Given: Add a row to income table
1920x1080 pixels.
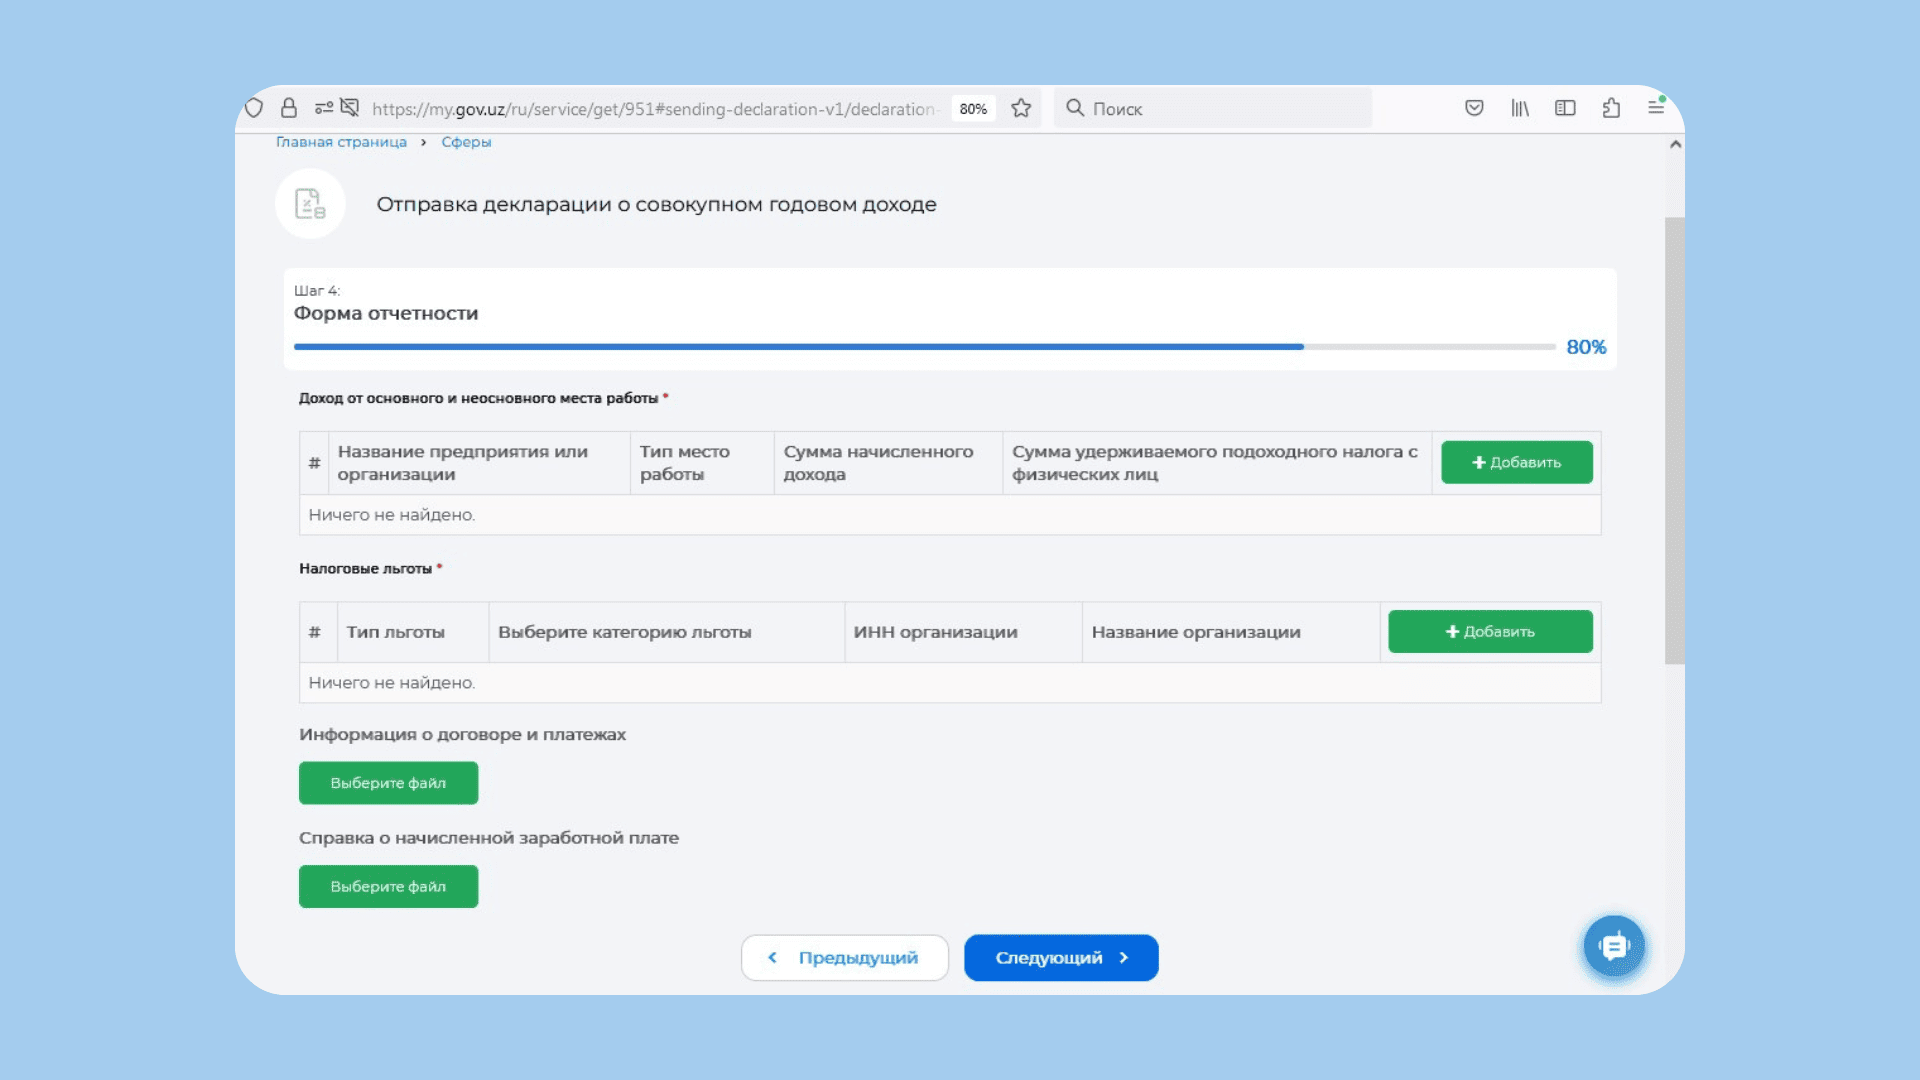Looking at the screenshot, I should point(1516,462).
